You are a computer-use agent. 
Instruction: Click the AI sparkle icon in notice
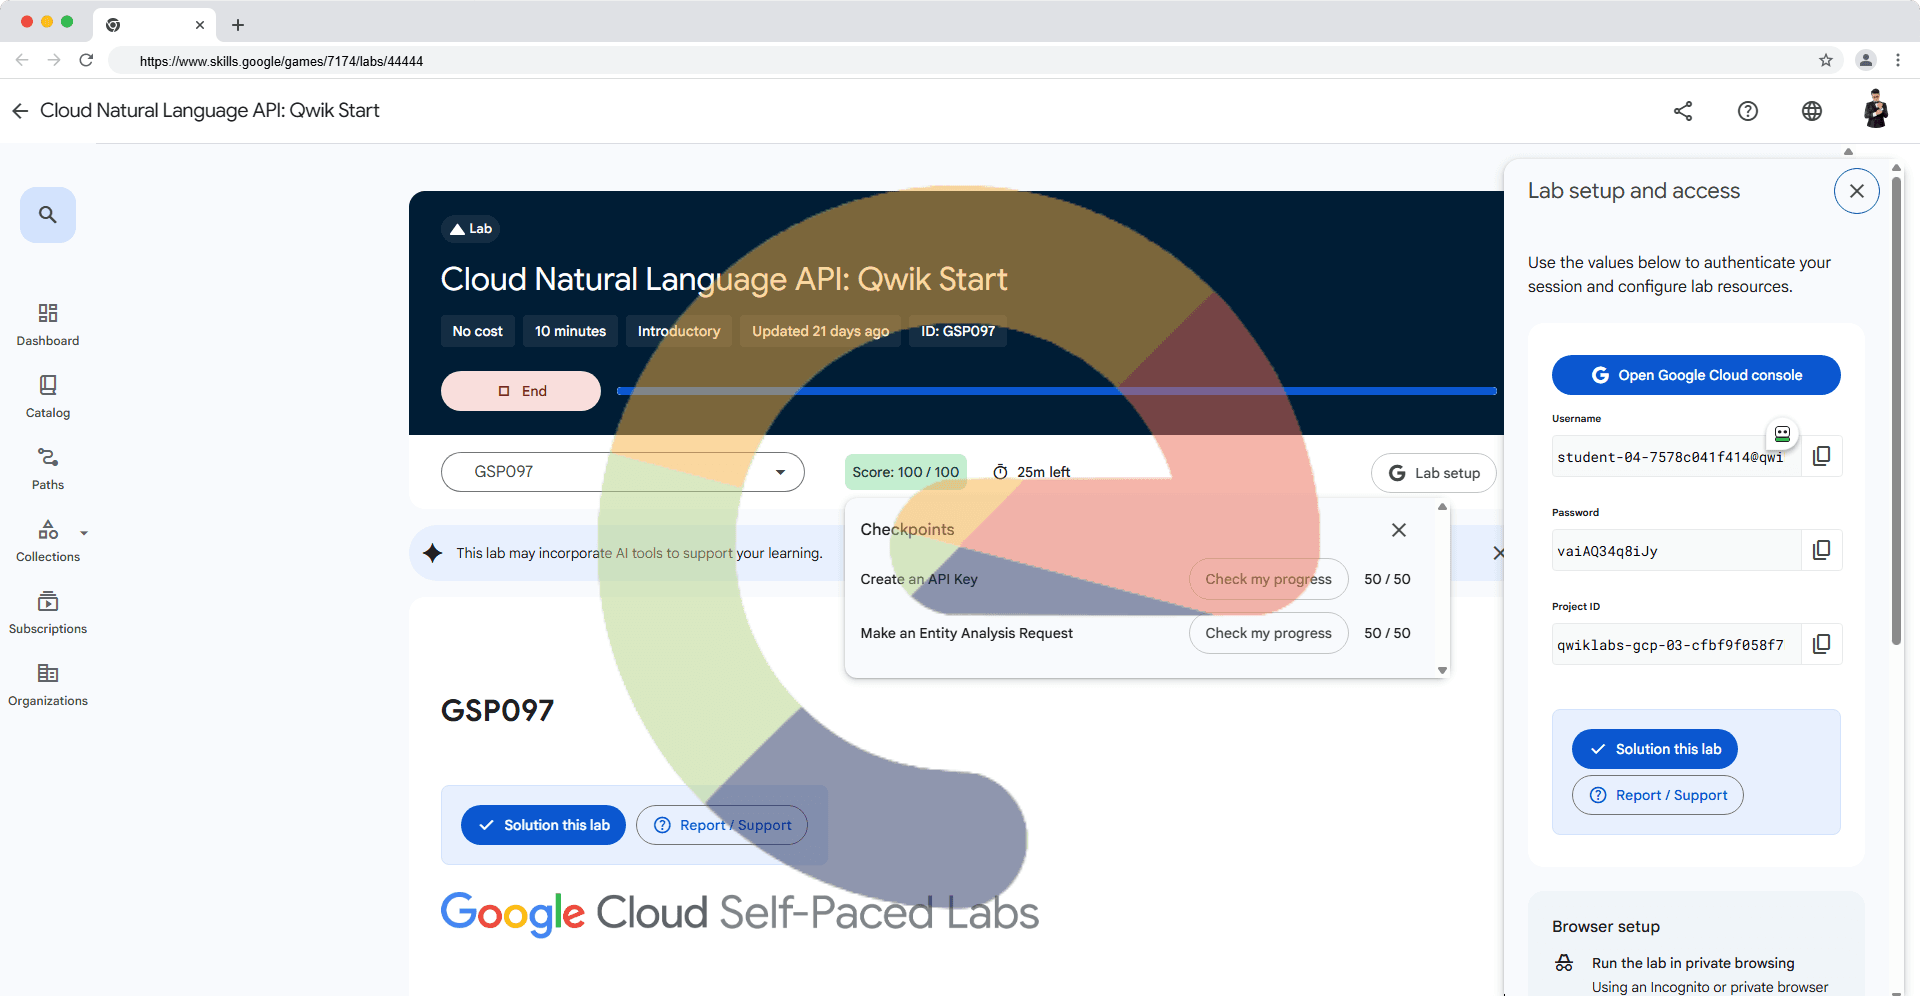(433, 553)
